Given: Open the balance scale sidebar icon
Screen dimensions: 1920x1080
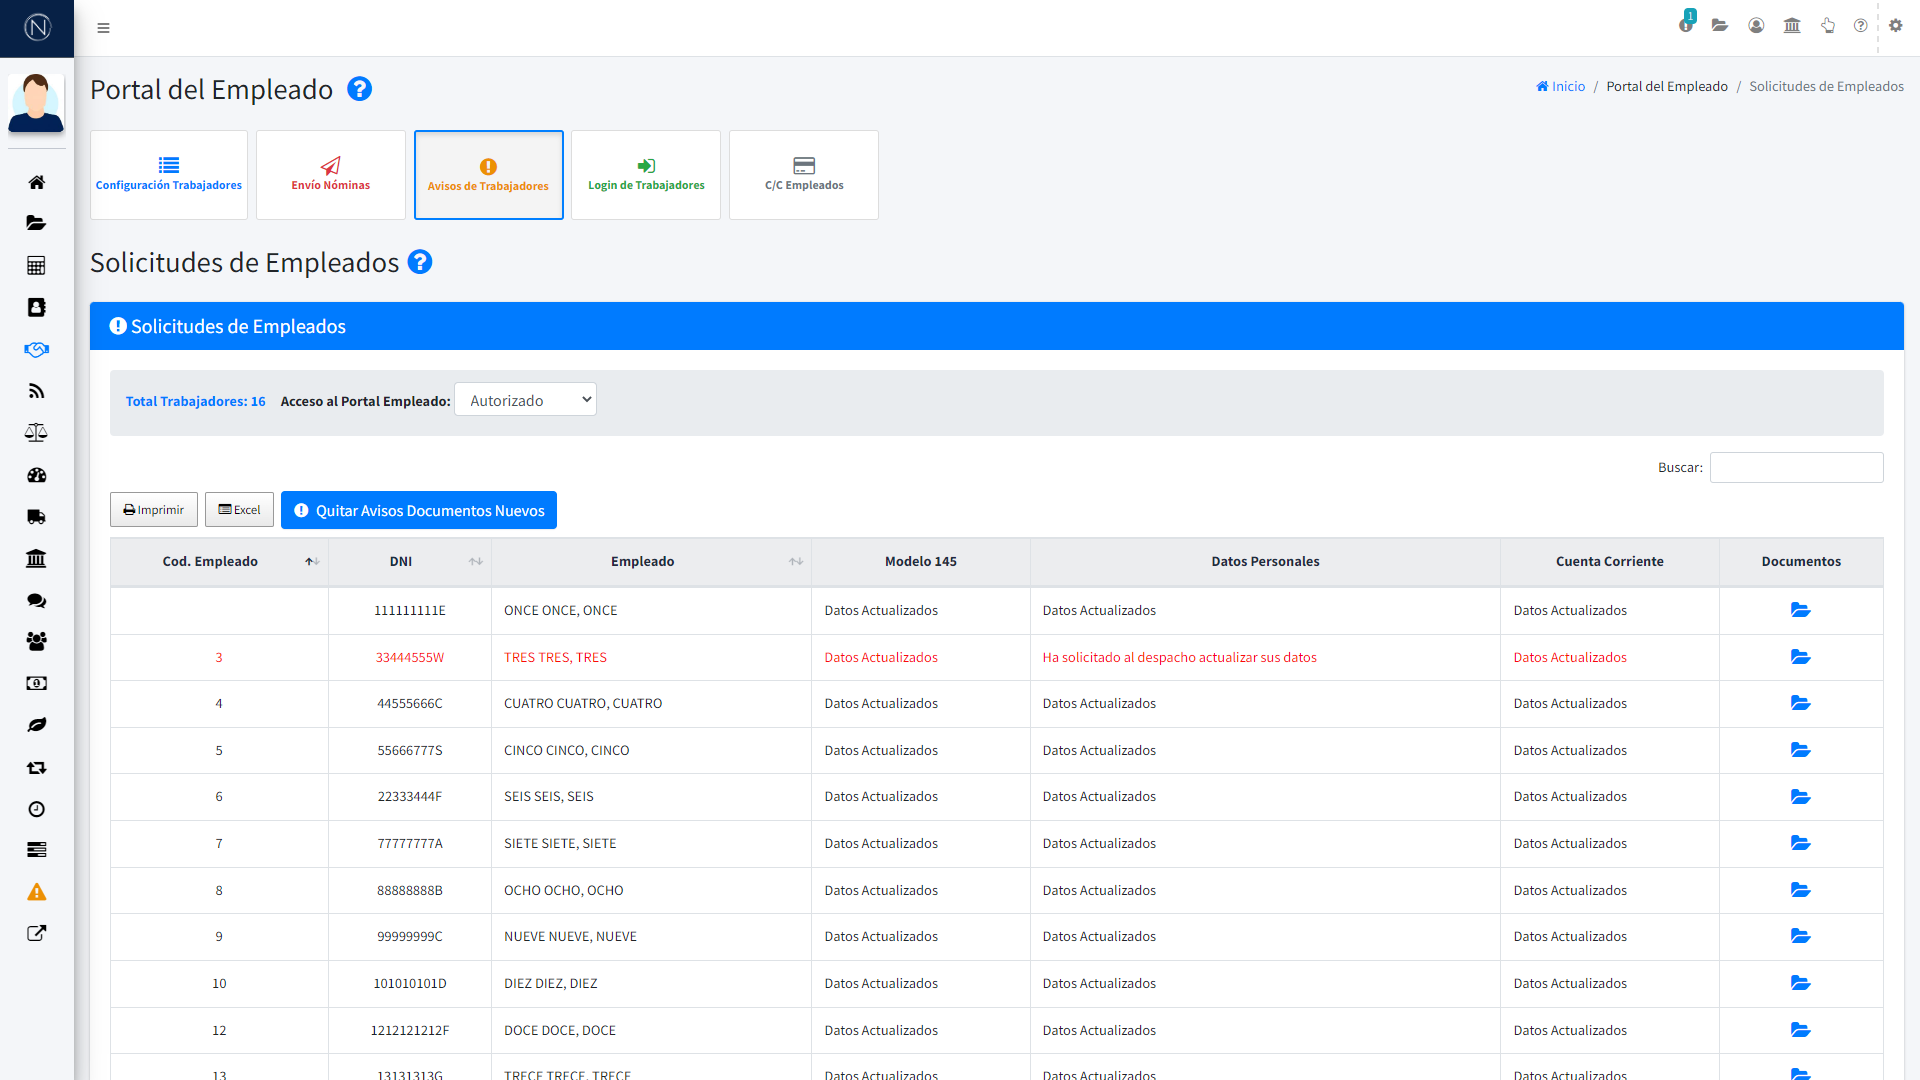Looking at the screenshot, I should [37, 433].
